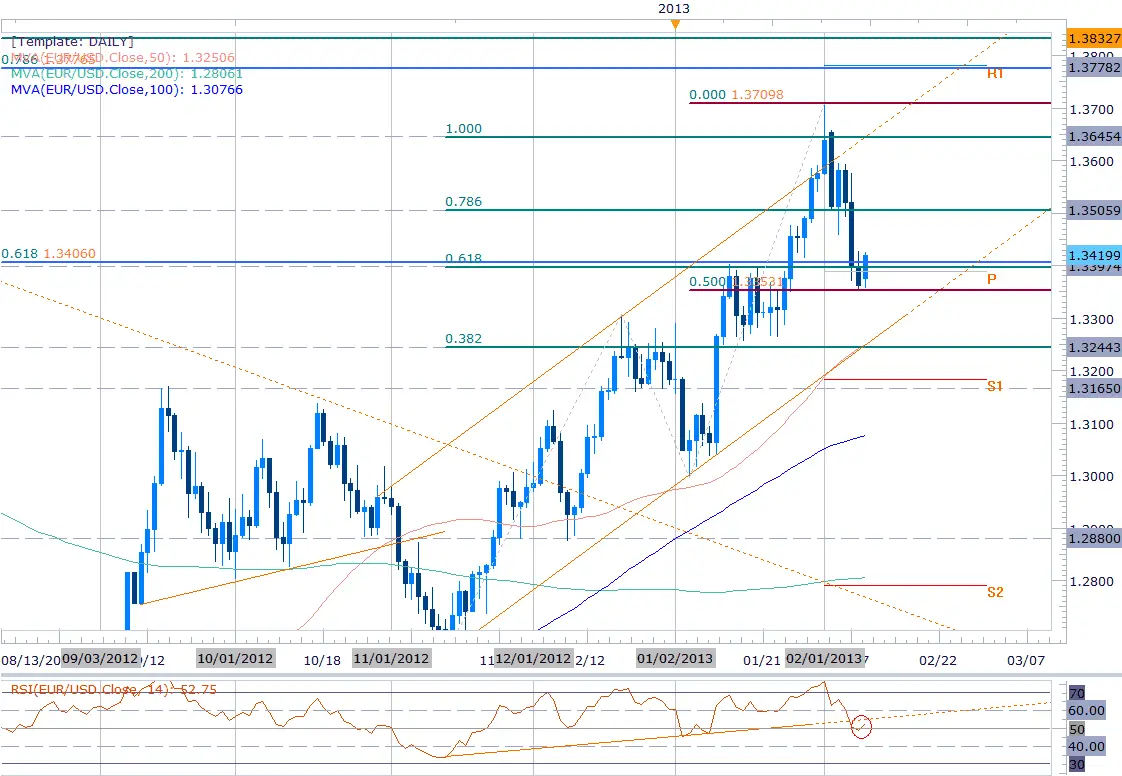The height and width of the screenshot is (776, 1122).
Task: Click the RSI 60.00 axis value
Action: 1086,710
